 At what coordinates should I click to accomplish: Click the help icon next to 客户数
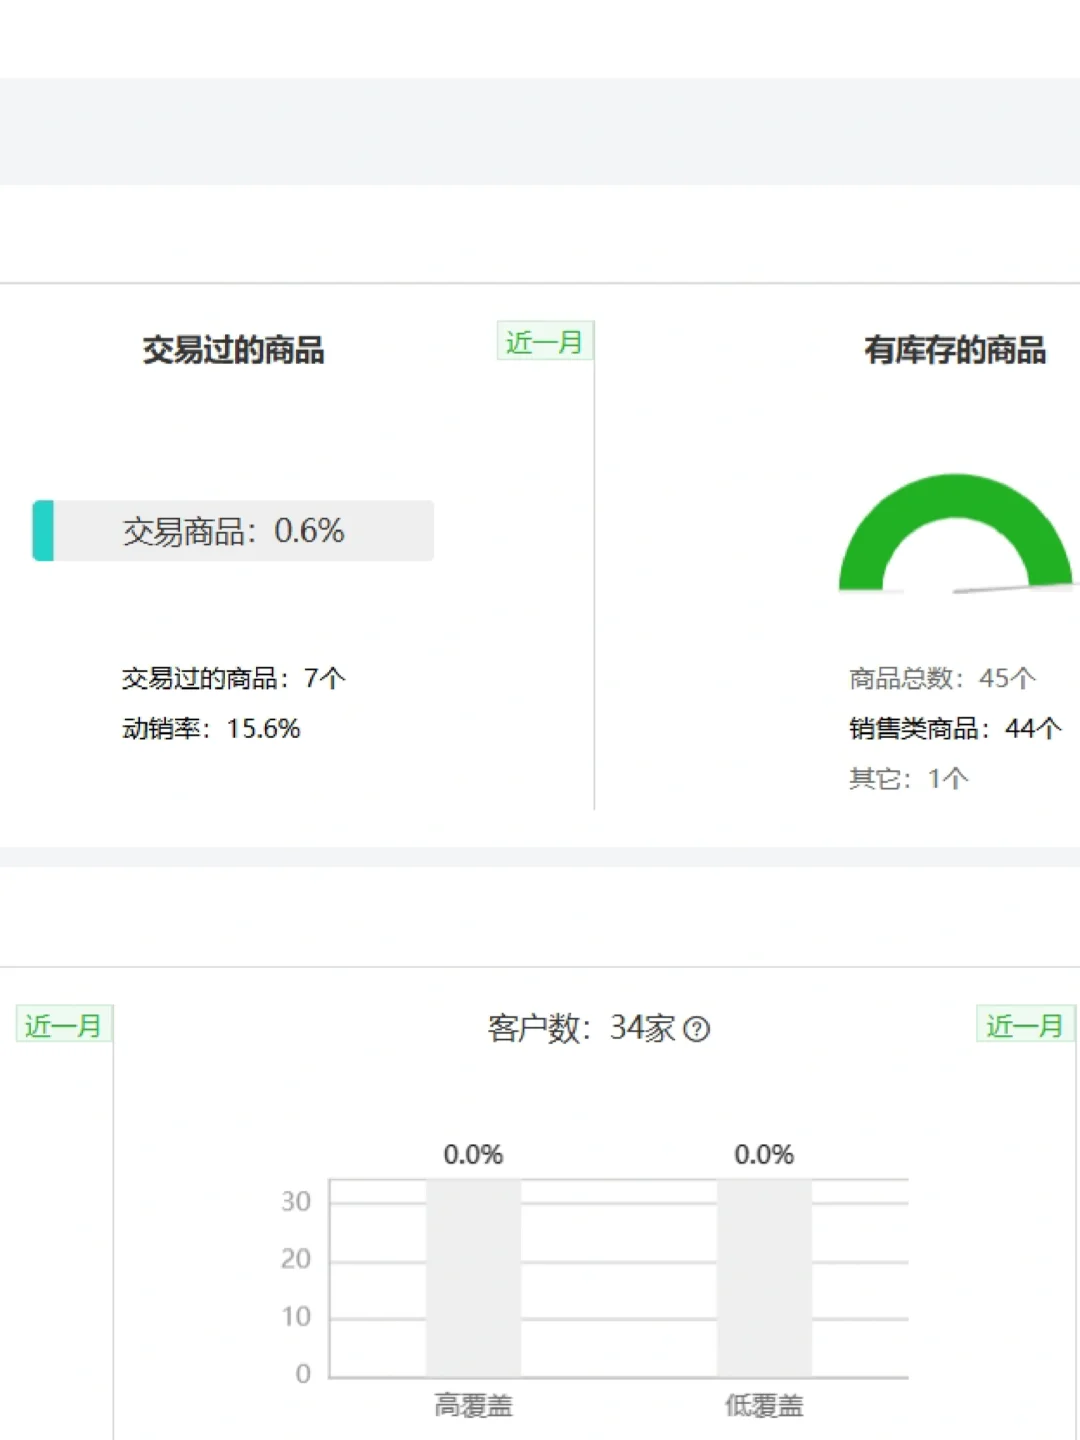pos(699,1029)
